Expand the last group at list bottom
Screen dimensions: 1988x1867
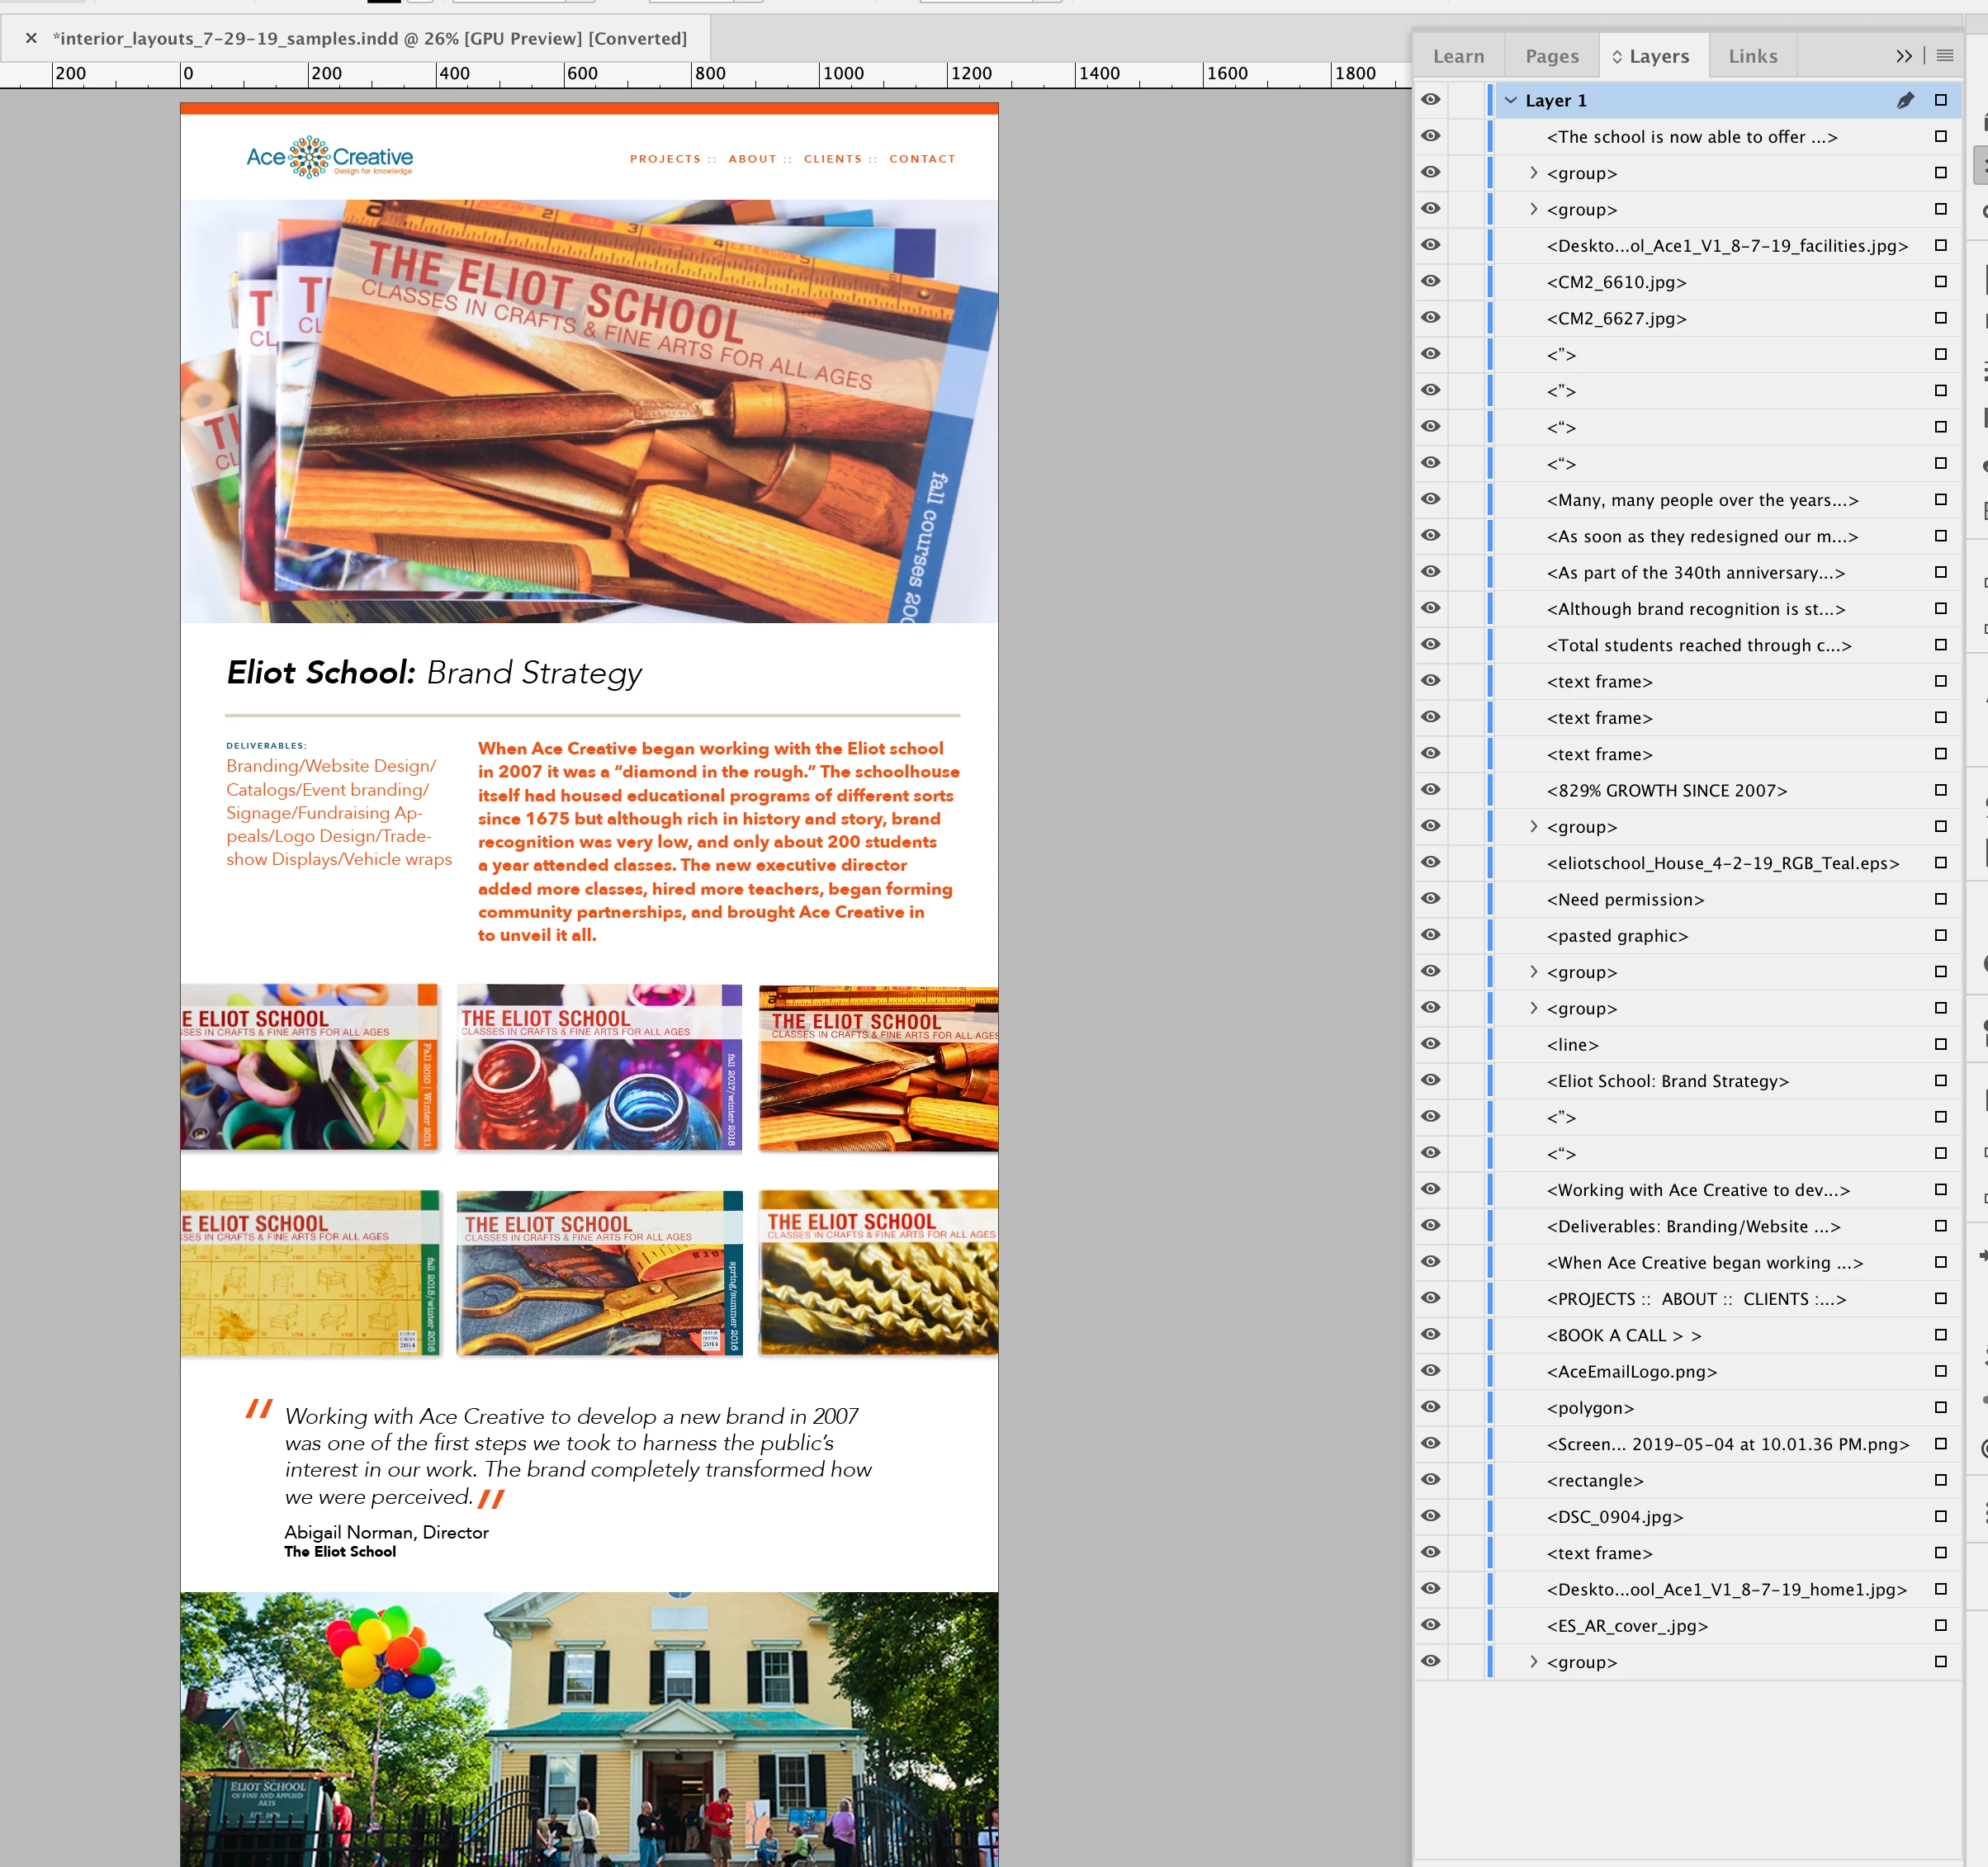coord(1533,1662)
